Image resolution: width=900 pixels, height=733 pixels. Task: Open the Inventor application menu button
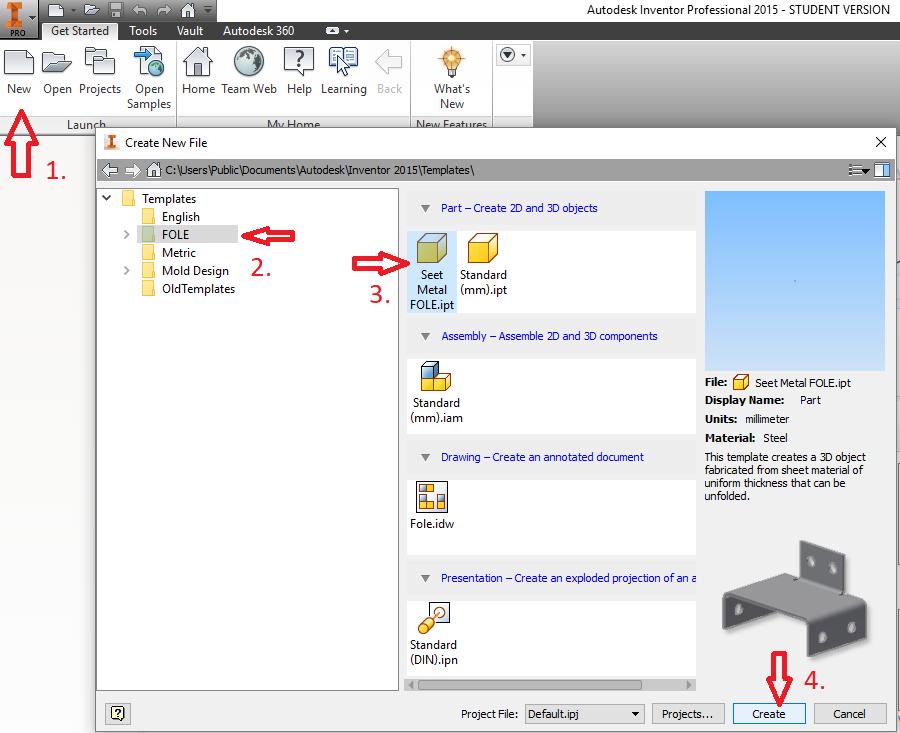[18, 19]
